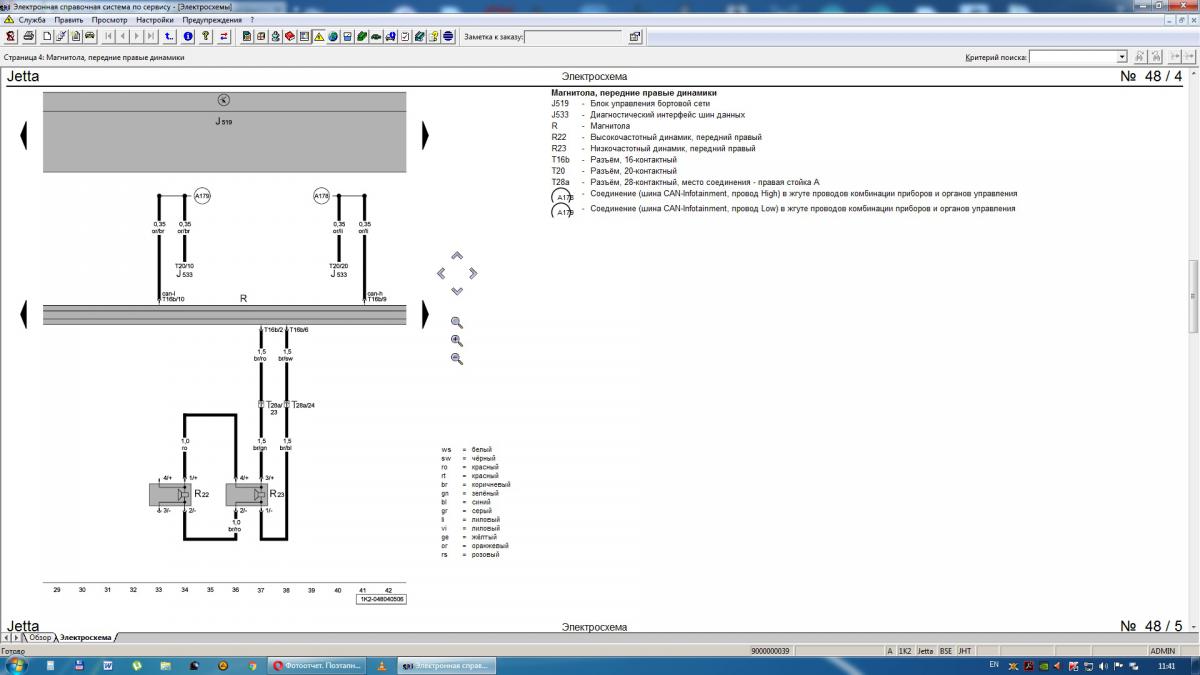Click the checklist toolbar icon

(x=404, y=37)
